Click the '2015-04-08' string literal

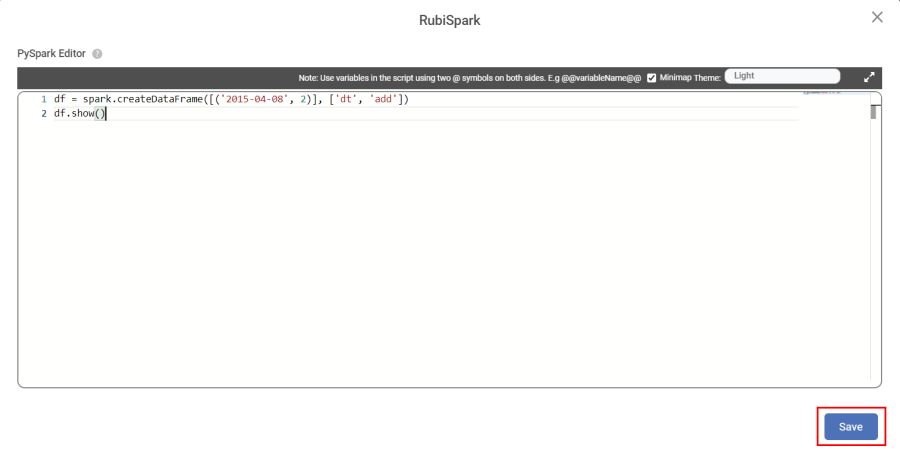click(x=254, y=99)
